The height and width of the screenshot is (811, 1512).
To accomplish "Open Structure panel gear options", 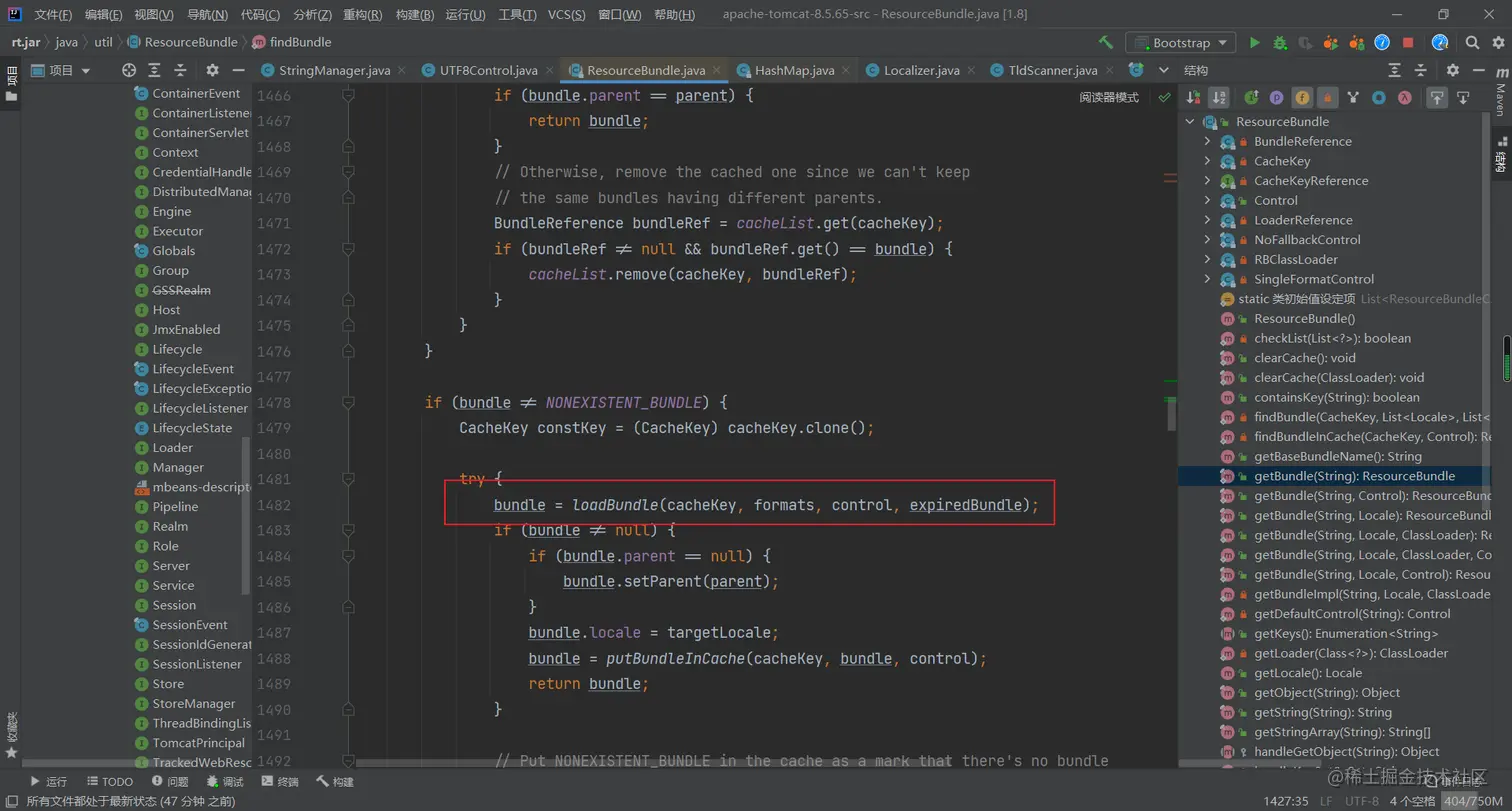I will (x=1453, y=70).
